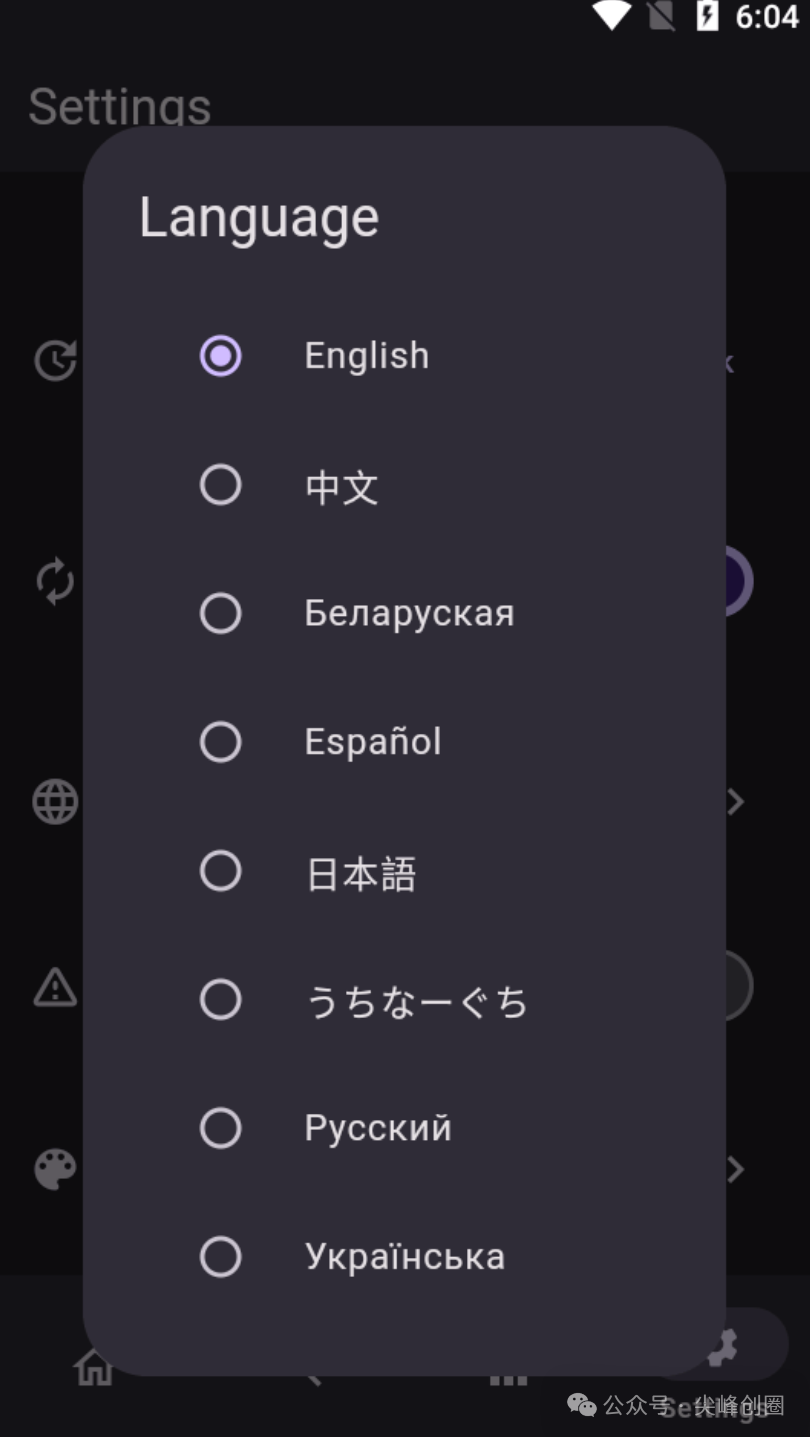Click the palette theme icon

[55, 1169]
